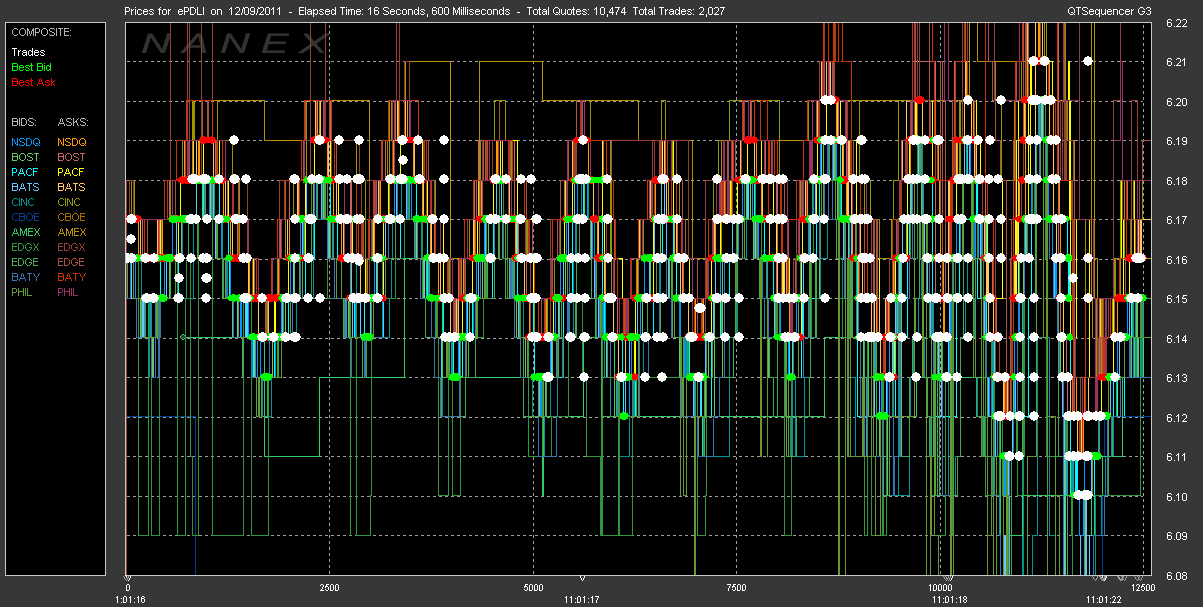This screenshot has height=607, width=1203.
Task: Click the 6.17 price axis label
Action: (x=1175, y=220)
